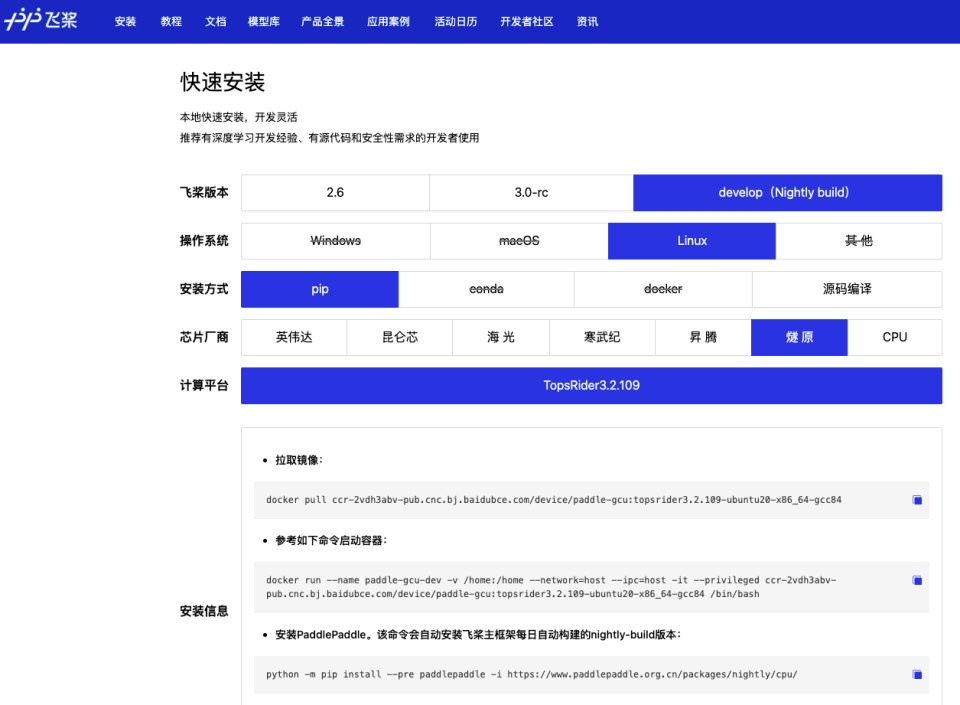The height and width of the screenshot is (705, 960).
Task: Select 海光 chip vendor
Action: (x=501, y=337)
